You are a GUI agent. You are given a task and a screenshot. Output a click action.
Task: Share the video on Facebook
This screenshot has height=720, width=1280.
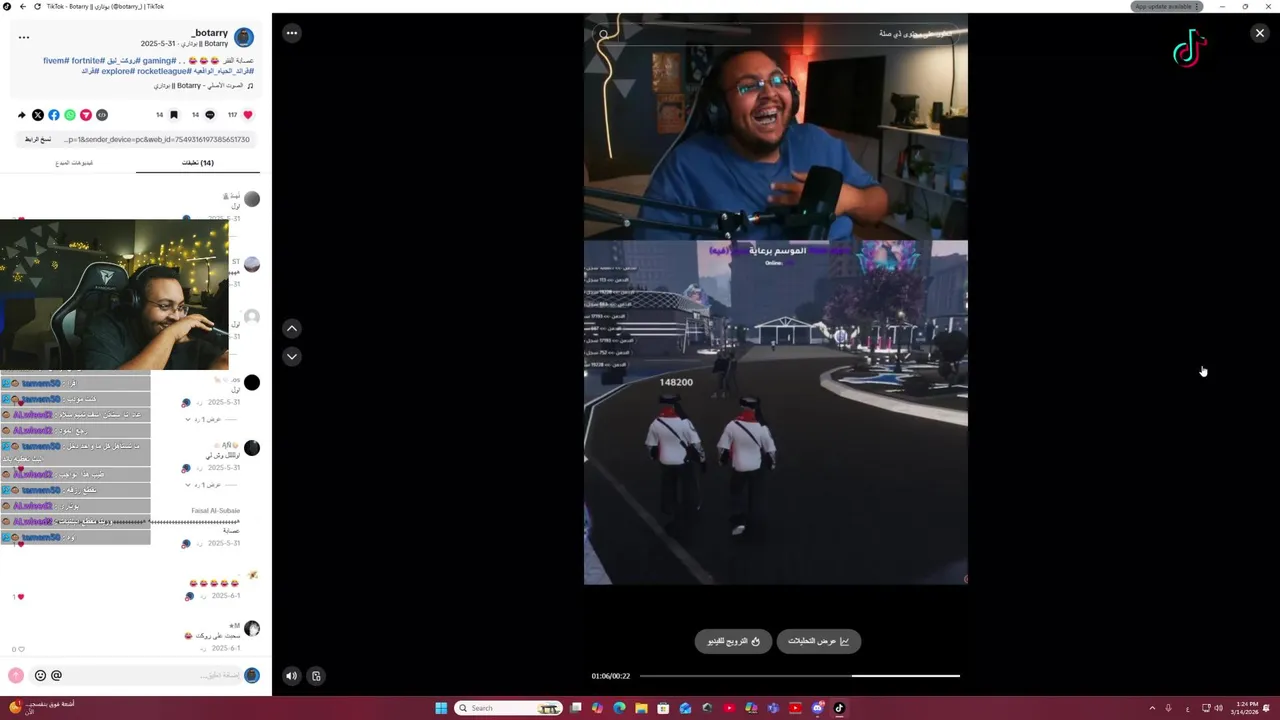pos(54,115)
